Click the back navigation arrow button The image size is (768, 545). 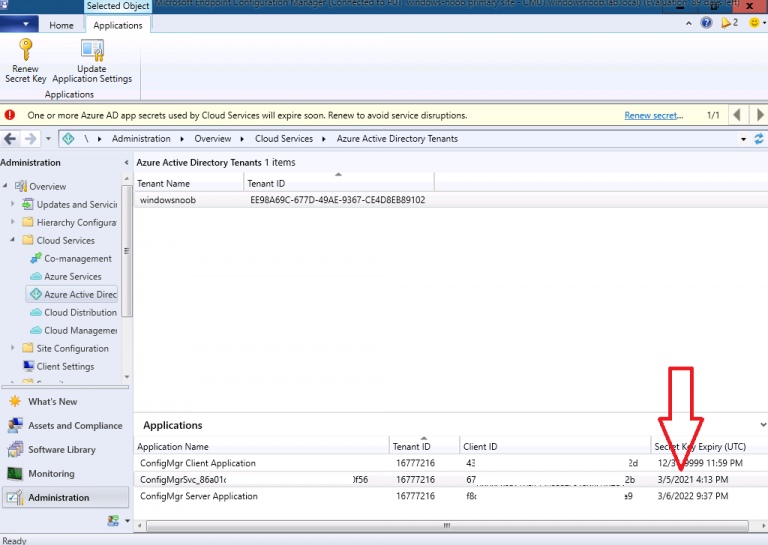(10, 139)
